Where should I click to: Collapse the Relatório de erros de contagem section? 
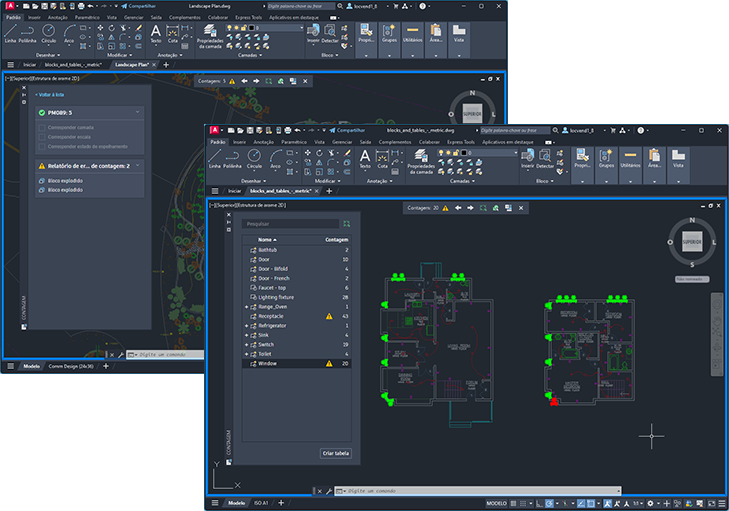[138, 166]
